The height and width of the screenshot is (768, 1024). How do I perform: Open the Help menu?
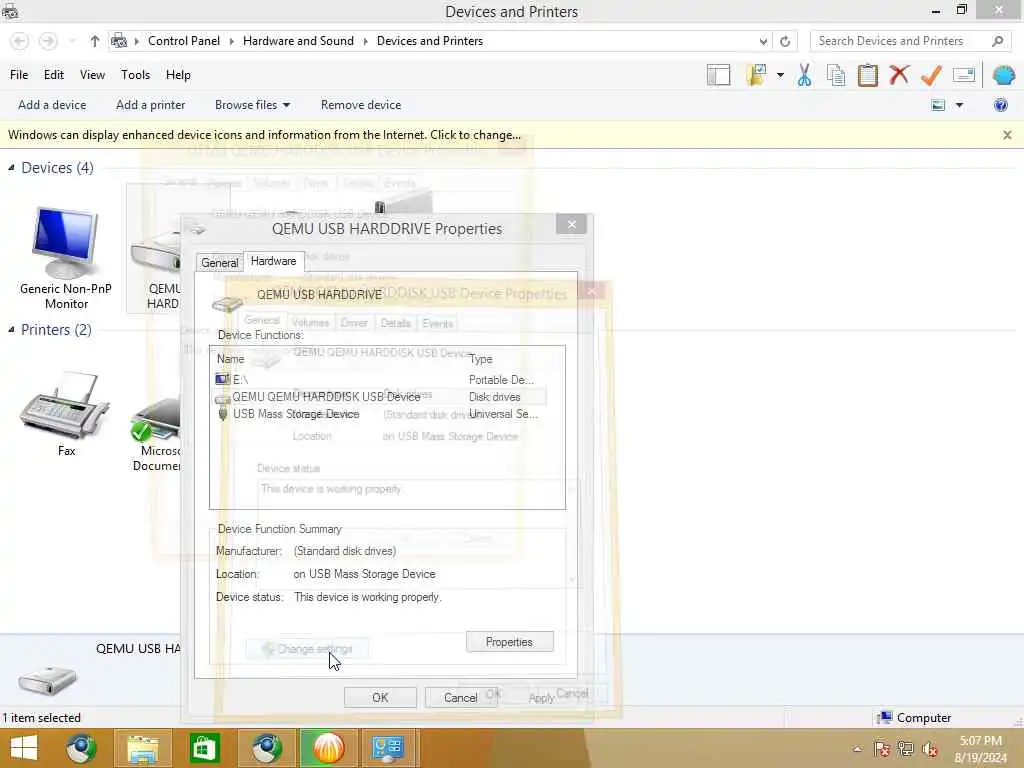178,75
